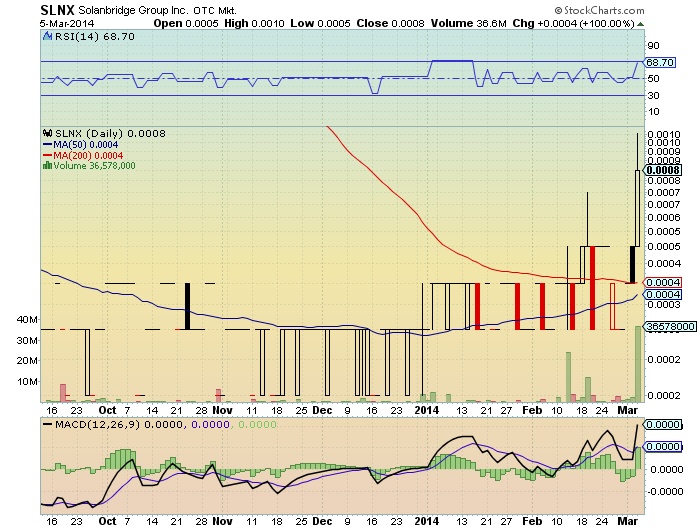Click the 2014 label on price chart axis
This screenshot has width=700, height=530.
427,410
